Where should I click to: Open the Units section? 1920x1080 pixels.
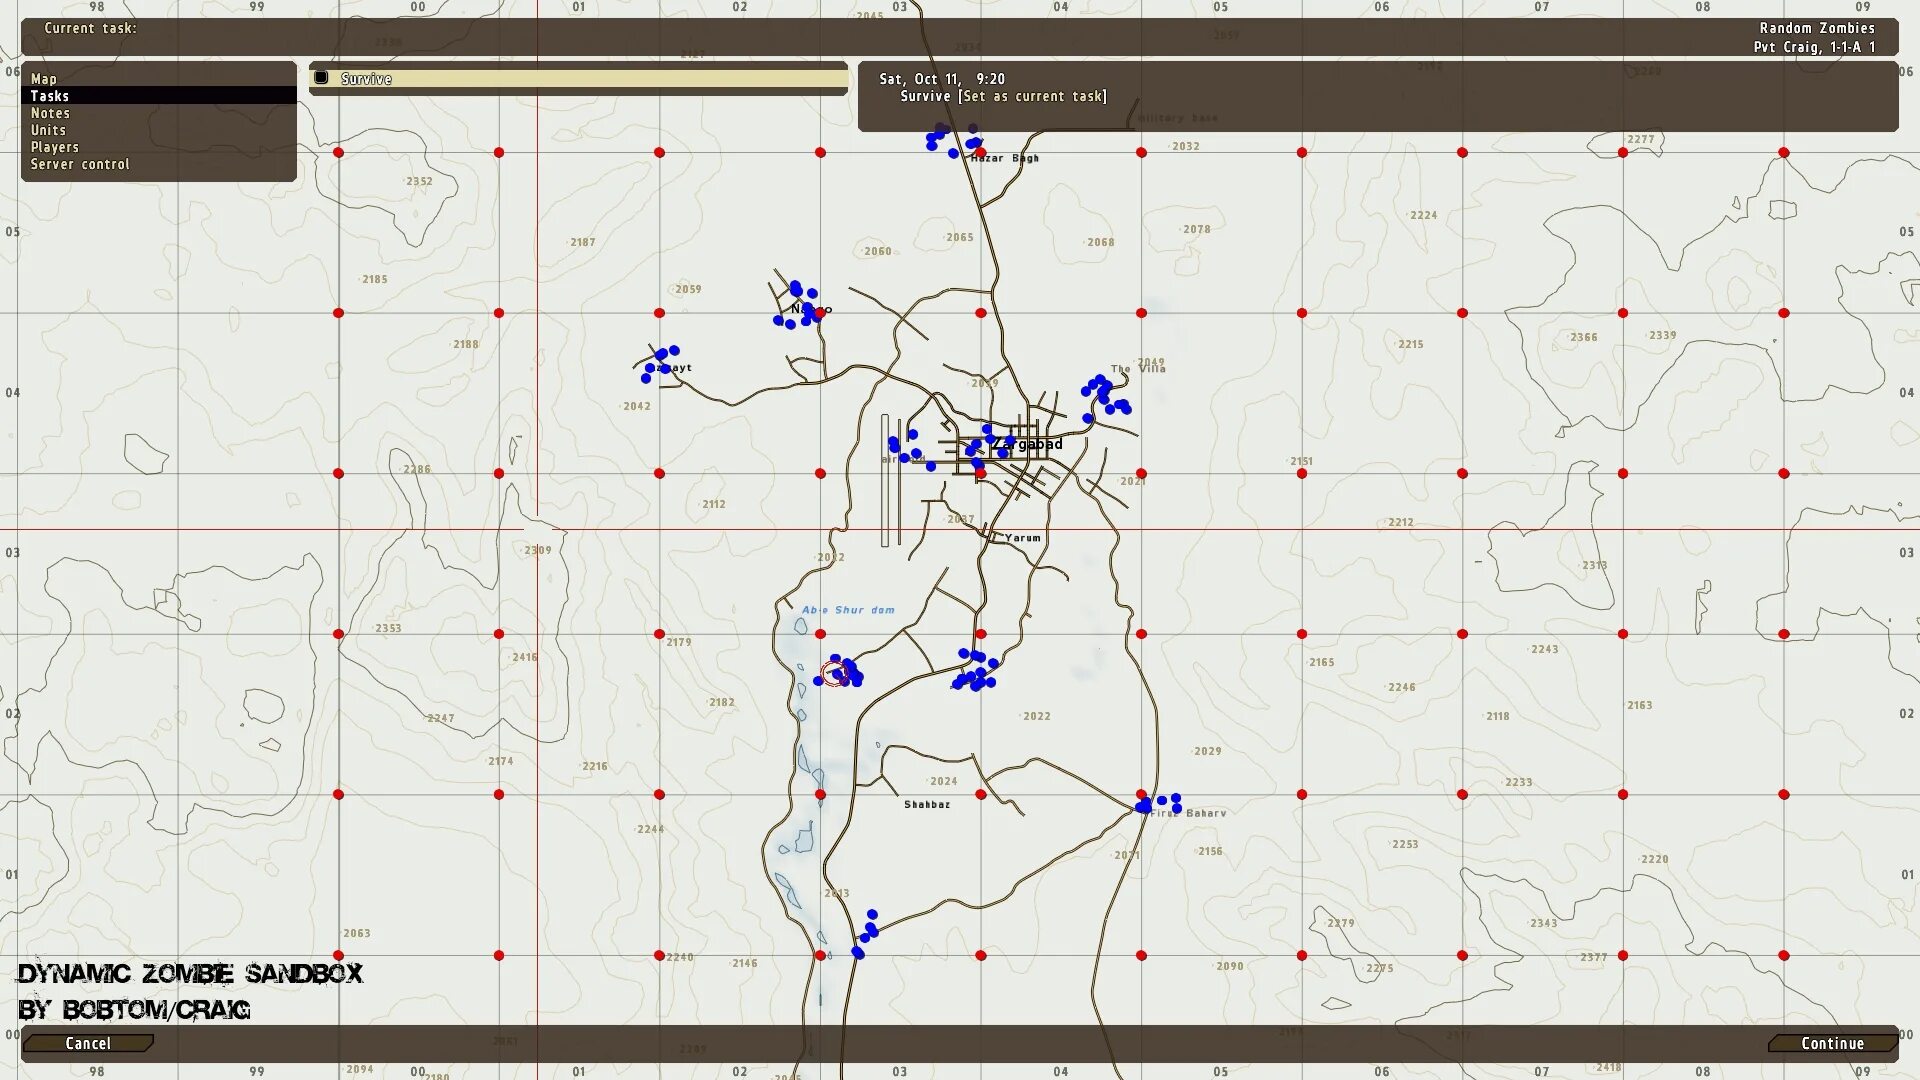pos(48,130)
